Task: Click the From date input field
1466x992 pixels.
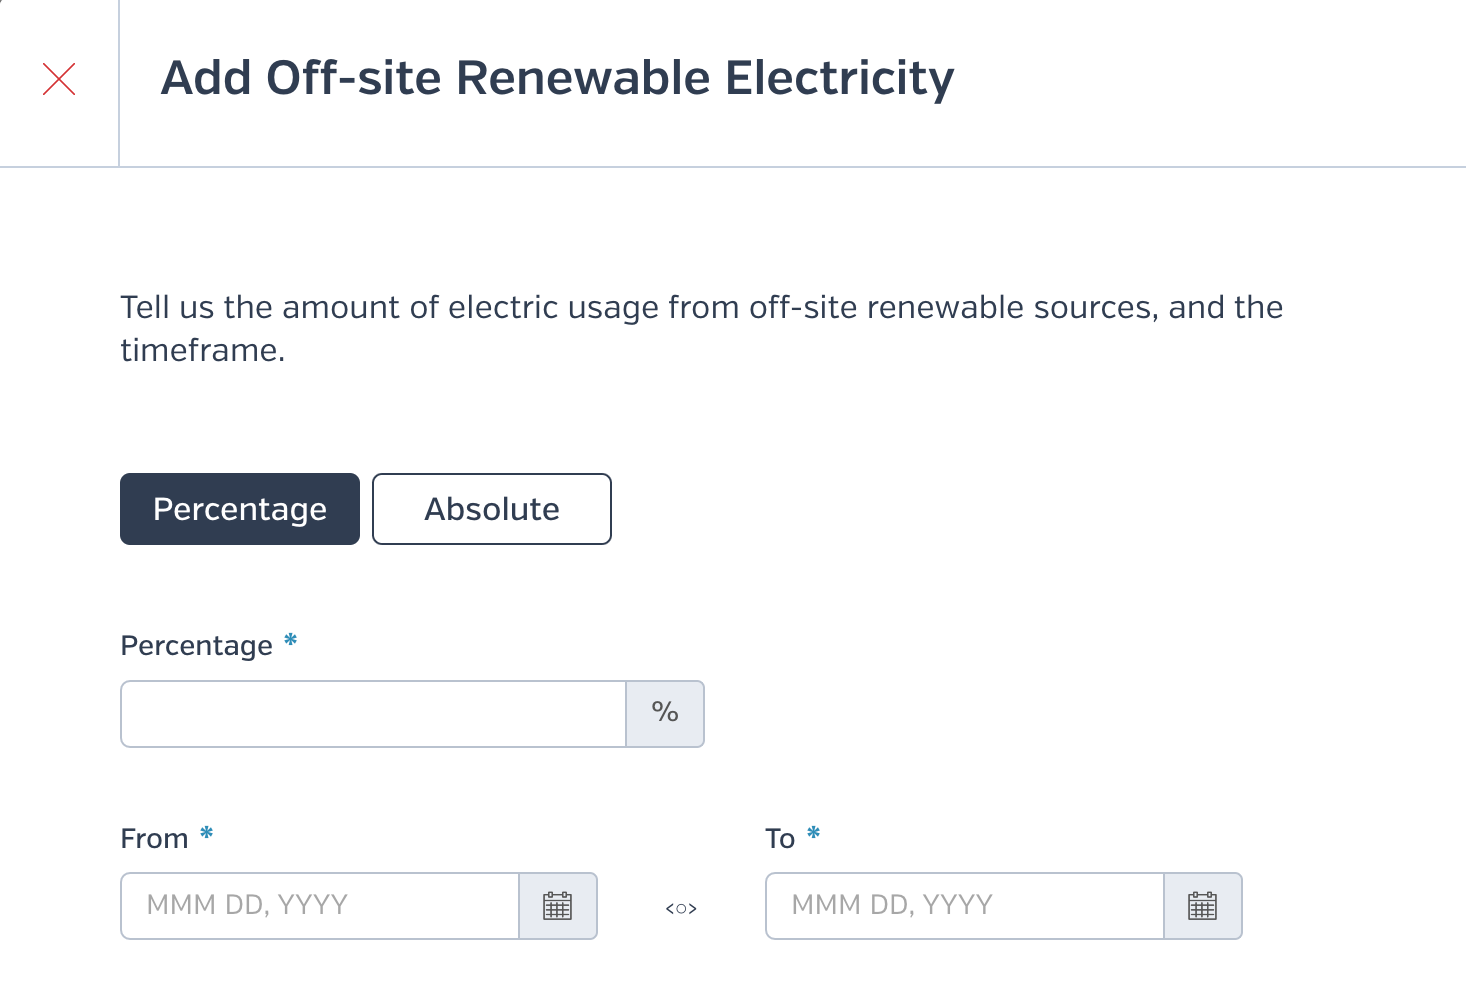Action: tap(320, 906)
